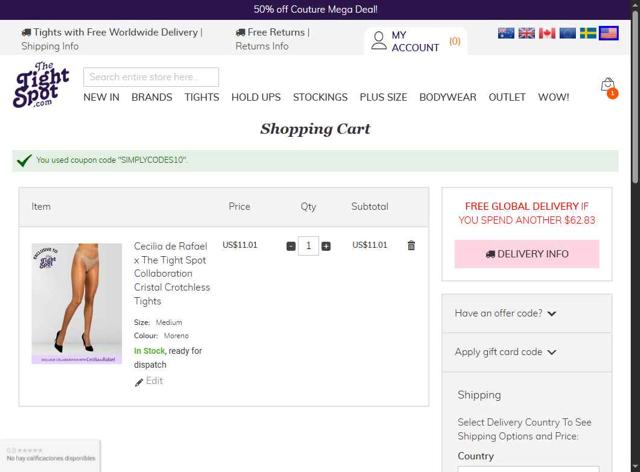The height and width of the screenshot is (472, 640).
Task: Click the 50% off Couture Mega Deal banner
Action: (x=316, y=9)
